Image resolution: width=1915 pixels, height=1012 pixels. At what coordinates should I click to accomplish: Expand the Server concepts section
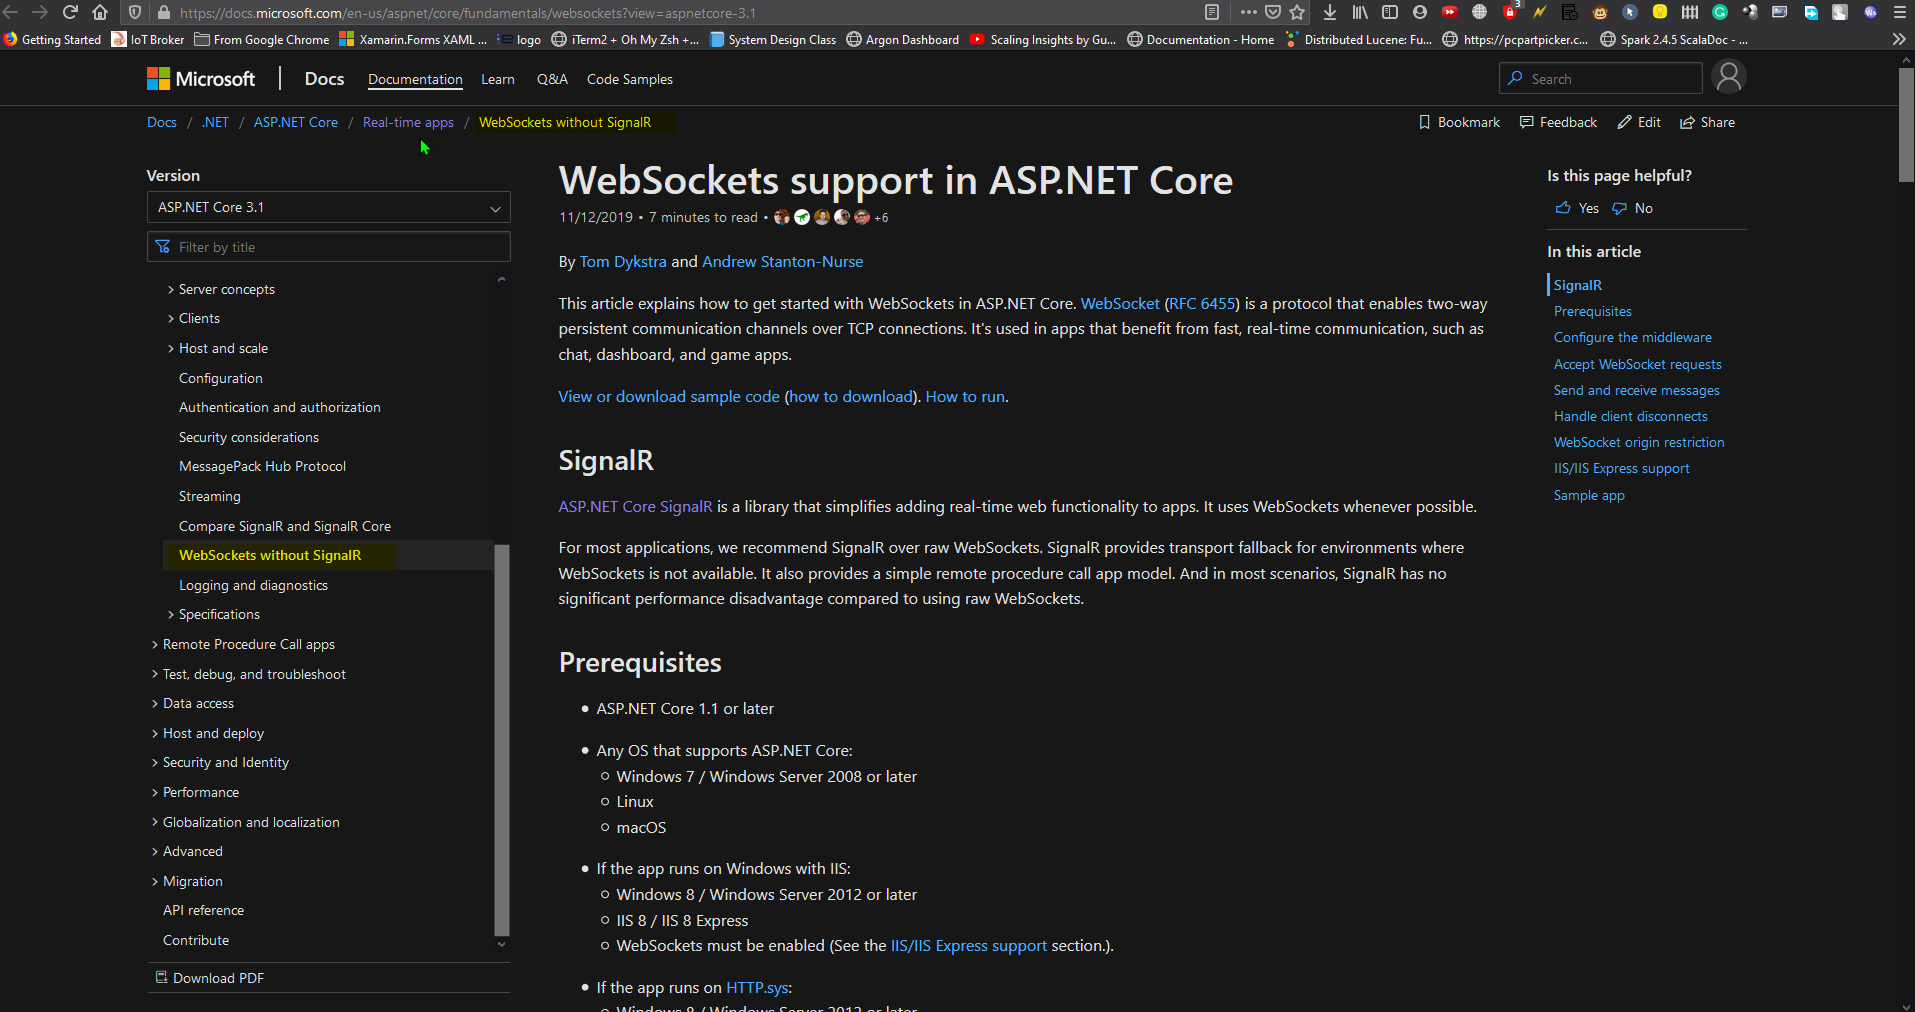click(x=225, y=289)
